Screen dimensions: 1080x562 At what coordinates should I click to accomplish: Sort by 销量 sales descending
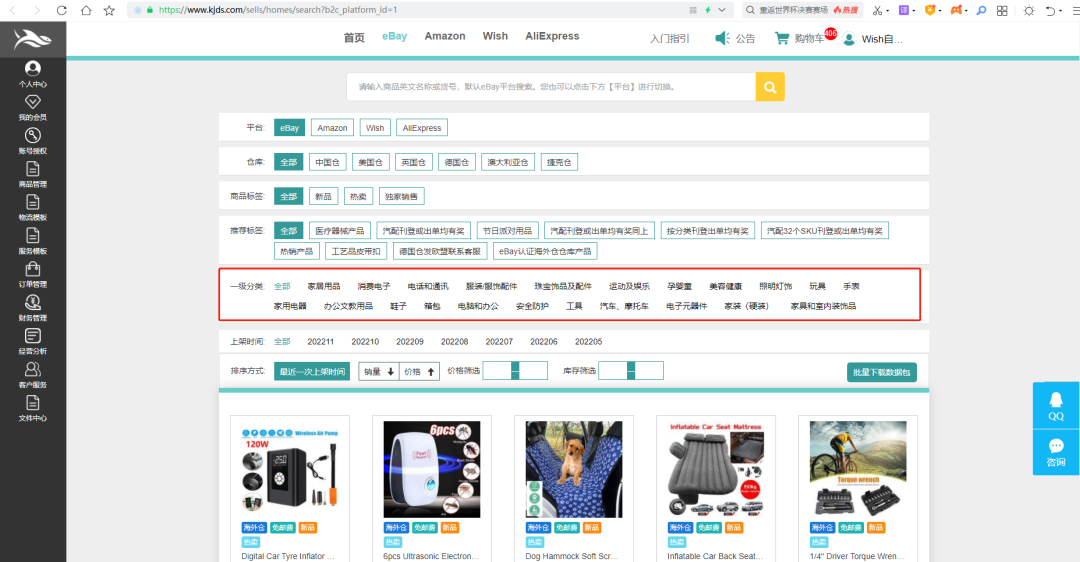378,371
